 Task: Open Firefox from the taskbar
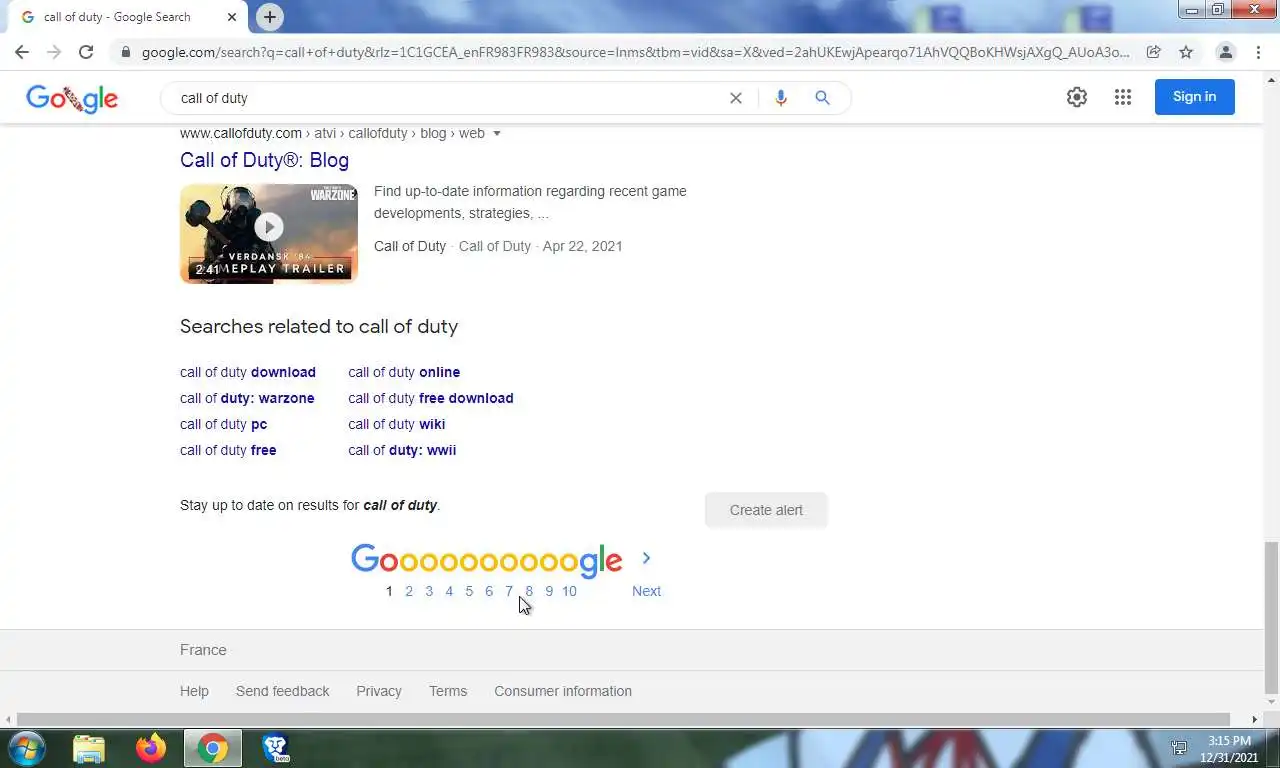[151, 748]
